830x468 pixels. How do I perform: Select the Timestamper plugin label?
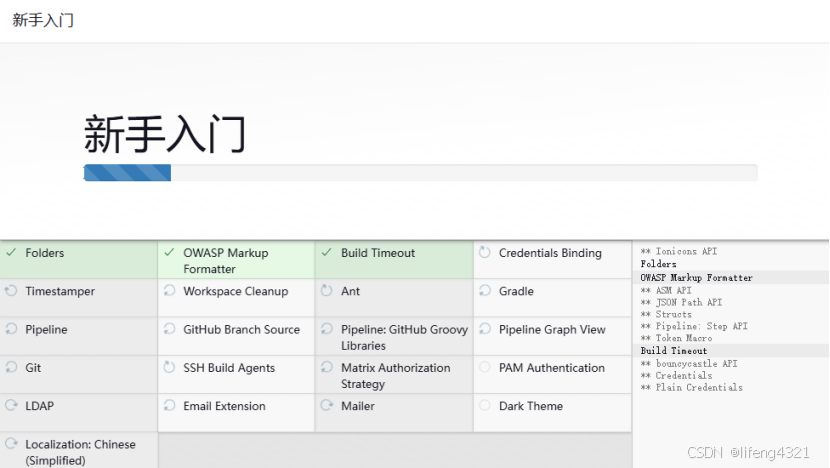(60, 291)
